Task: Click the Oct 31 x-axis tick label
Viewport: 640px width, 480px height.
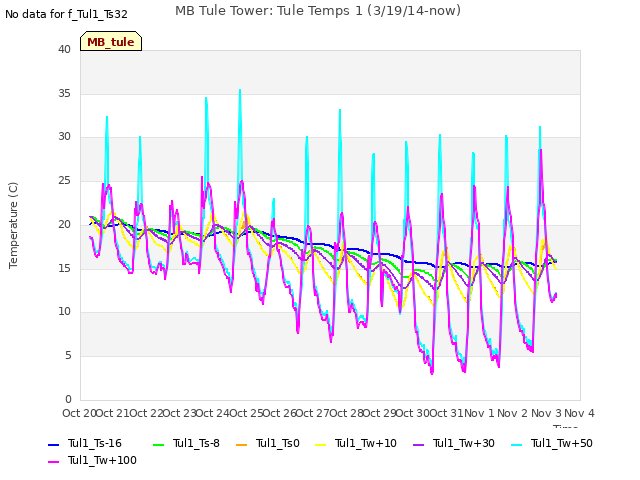Action: (x=447, y=413)
